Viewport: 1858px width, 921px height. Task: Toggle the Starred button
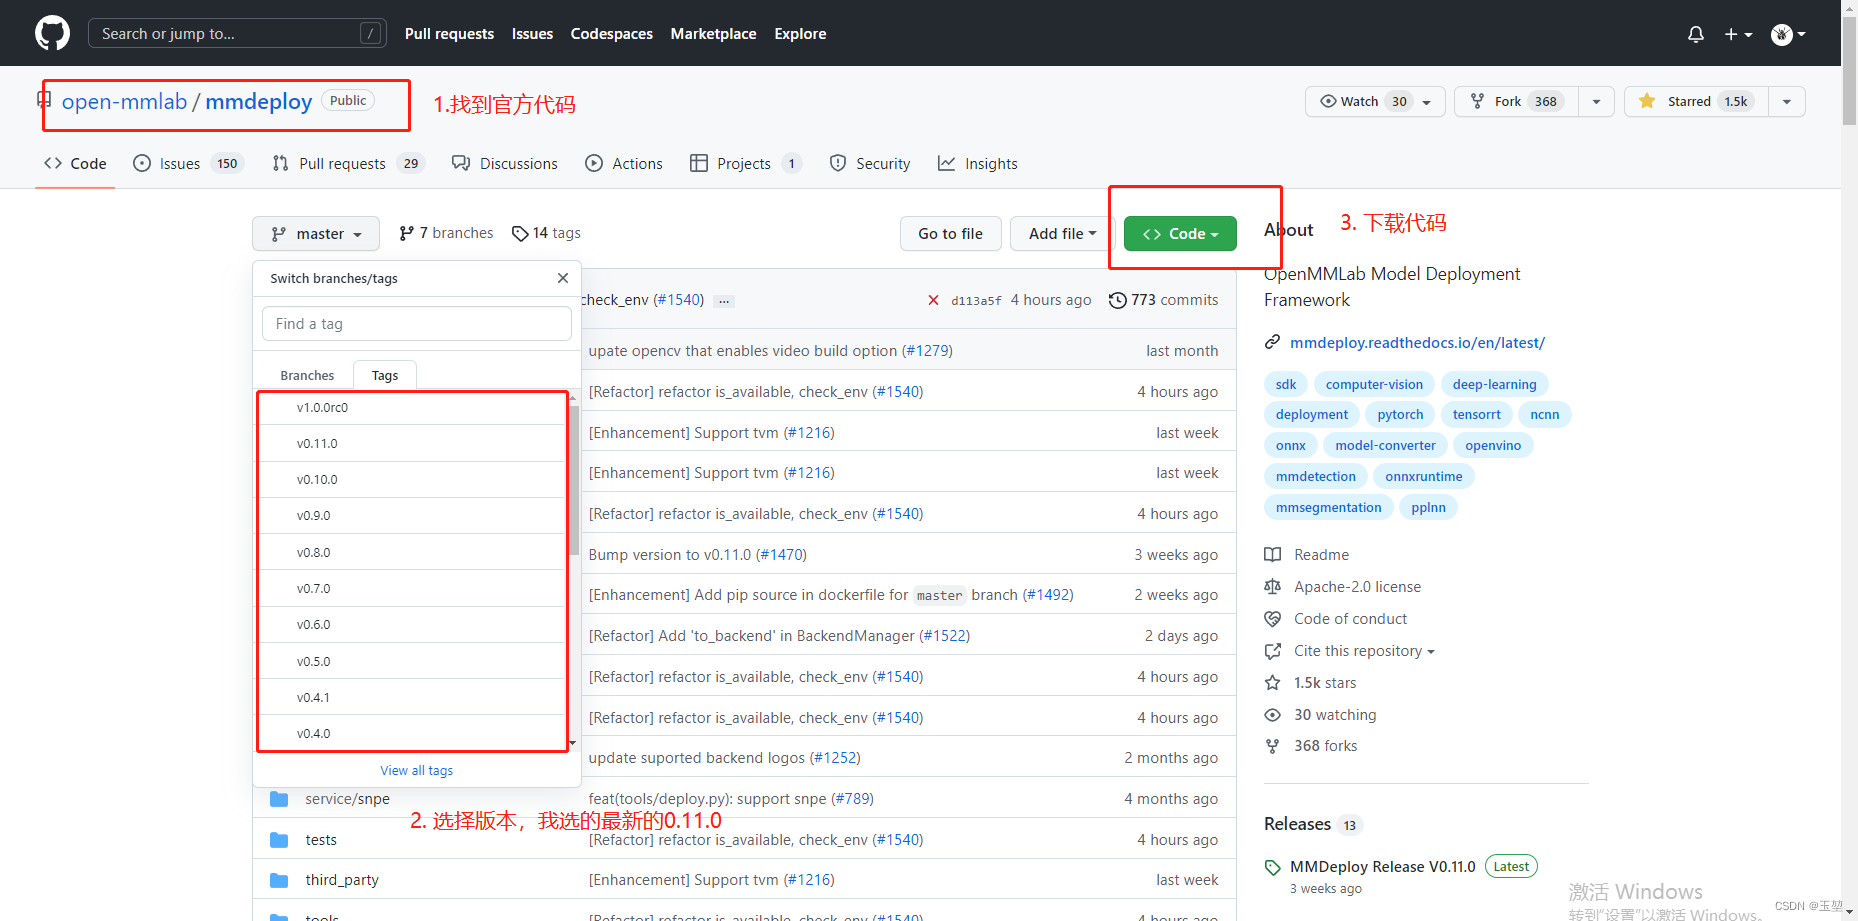coord(1696,101)
